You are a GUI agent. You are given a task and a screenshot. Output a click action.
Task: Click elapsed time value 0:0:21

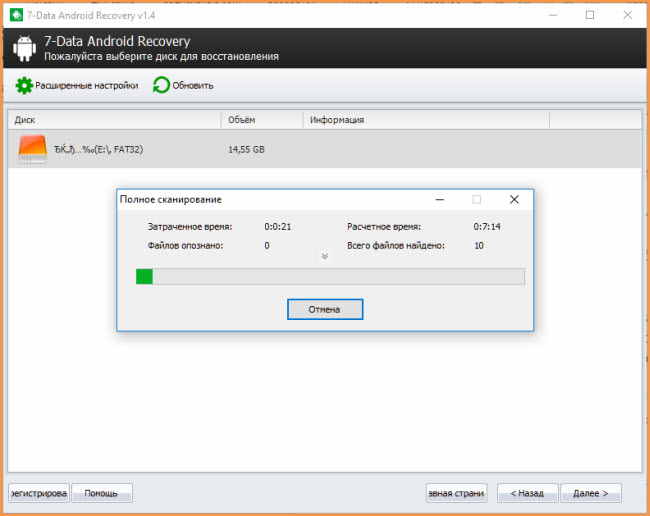(x=278, y=227)
